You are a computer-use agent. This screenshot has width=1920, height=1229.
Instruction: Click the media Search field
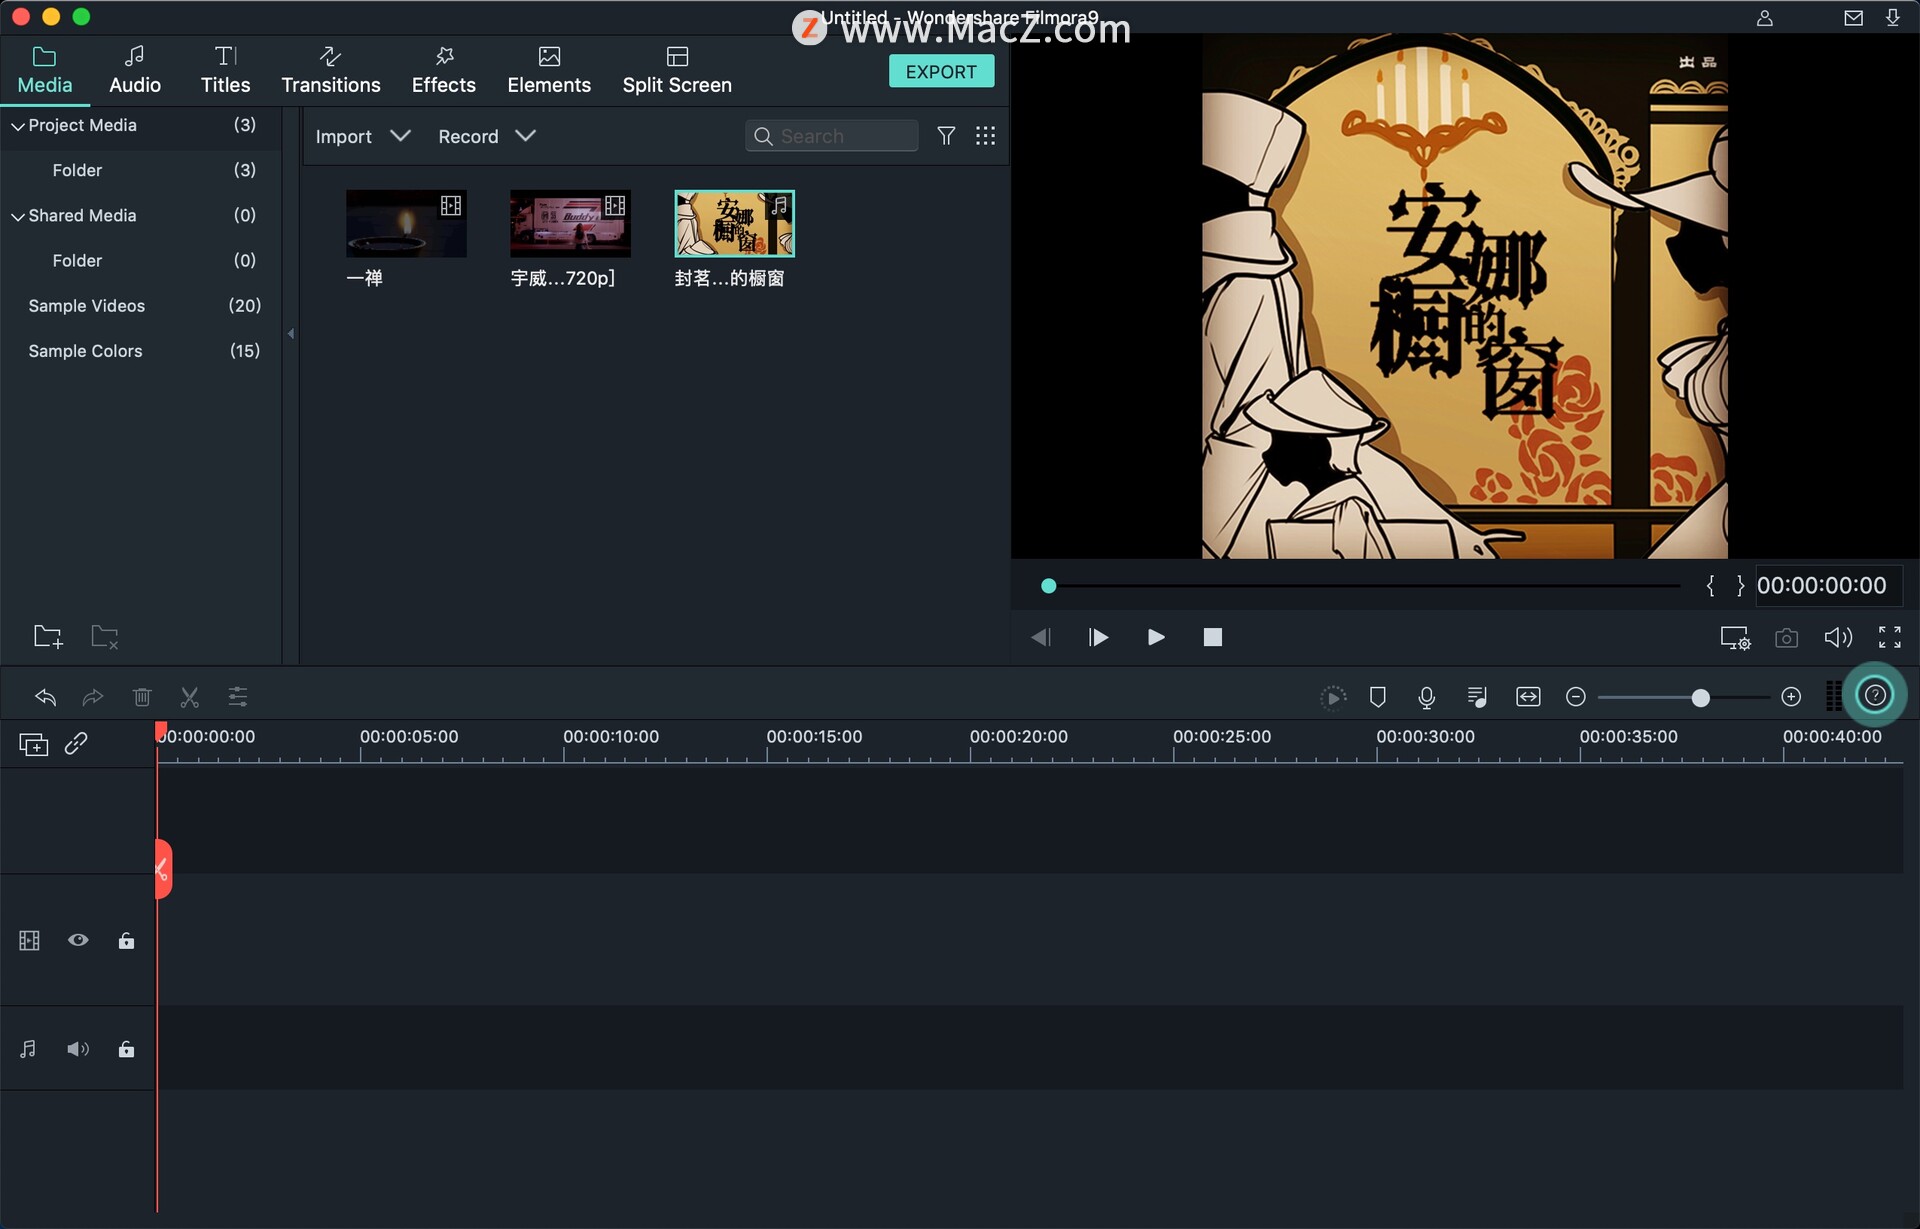pos(832,136)
